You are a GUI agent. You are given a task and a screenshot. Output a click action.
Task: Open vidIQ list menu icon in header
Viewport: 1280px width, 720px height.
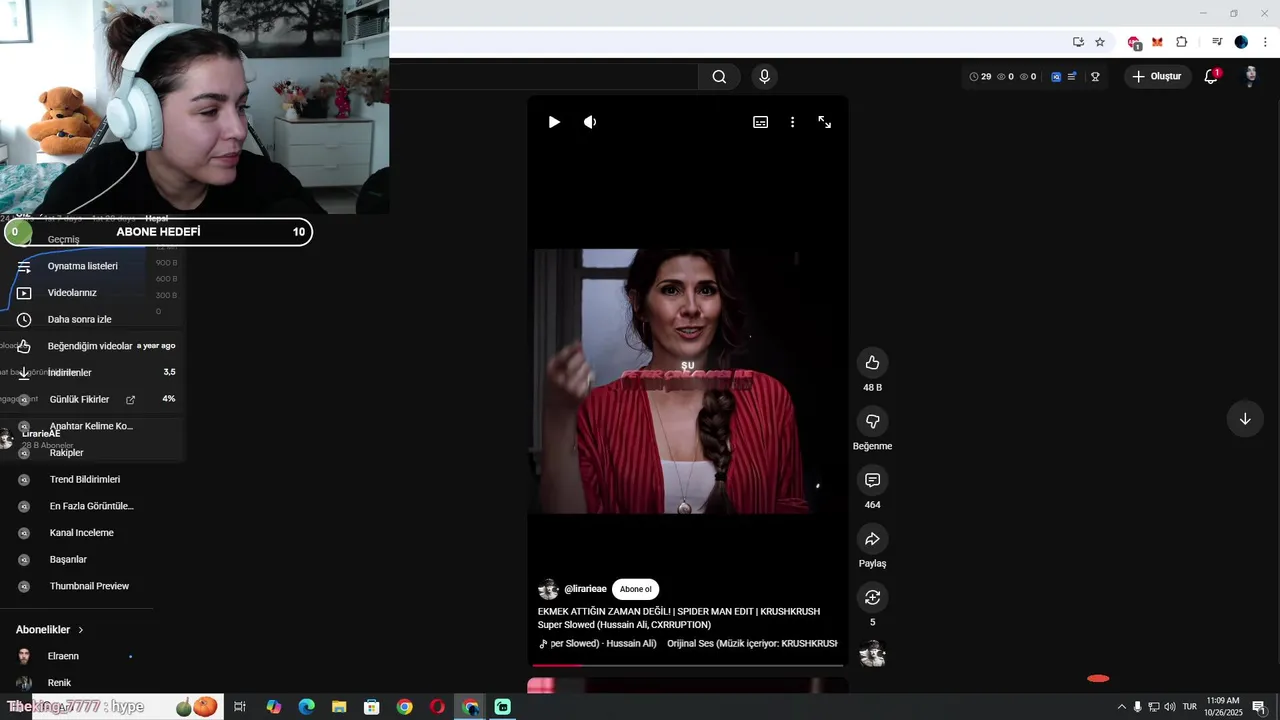(x=1072, y=77)
